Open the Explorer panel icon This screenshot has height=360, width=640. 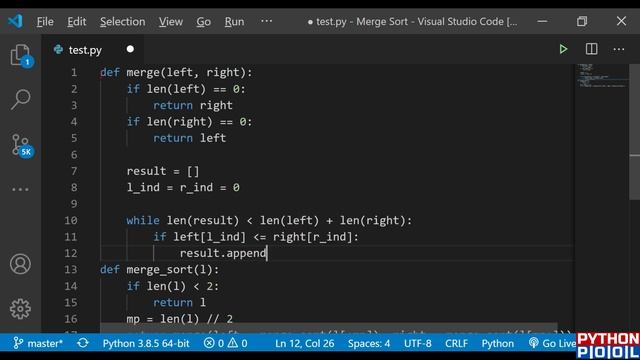[20, 55]
